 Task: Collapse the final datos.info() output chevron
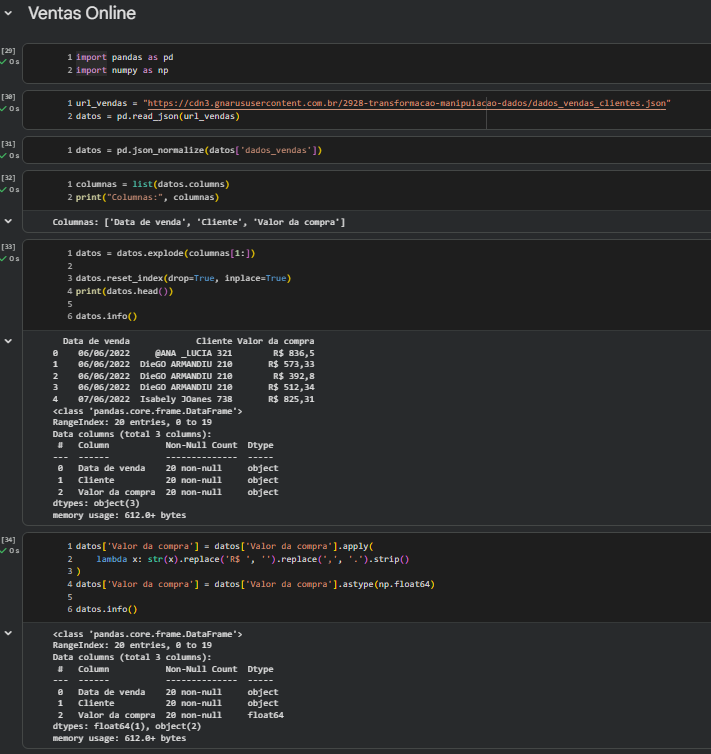coord(9,633)
